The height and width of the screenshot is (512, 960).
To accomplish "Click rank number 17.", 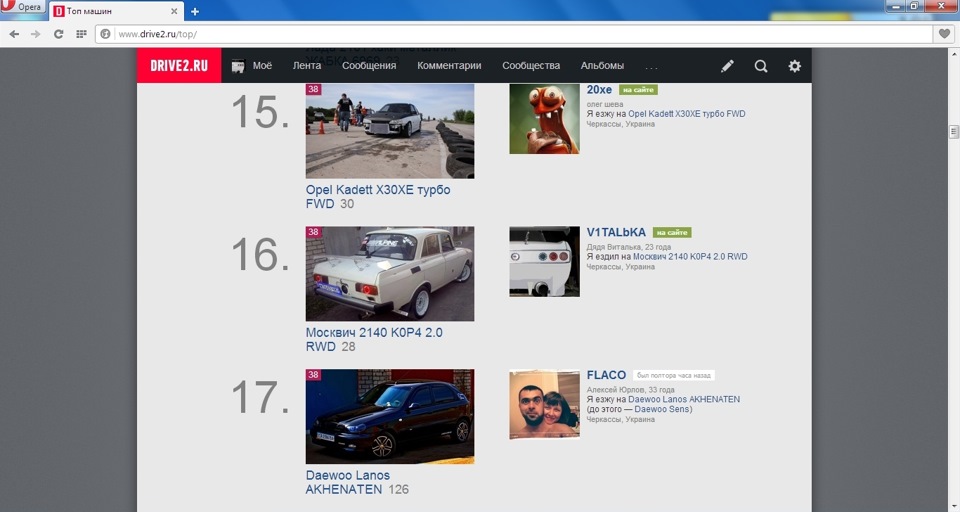I will pos(260,397).
